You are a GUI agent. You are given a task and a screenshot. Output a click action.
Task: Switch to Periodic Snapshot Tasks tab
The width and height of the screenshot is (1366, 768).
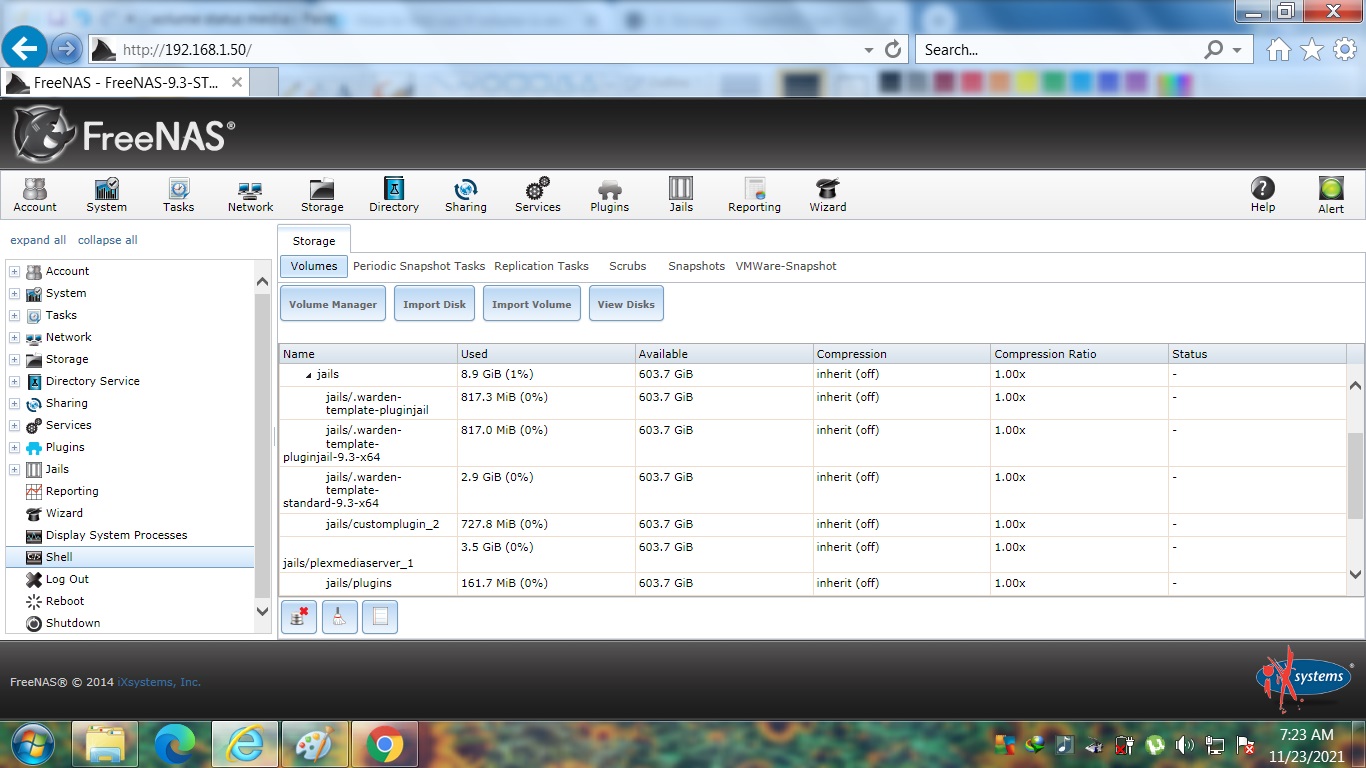pyautogui.click(x=419, y=266)
